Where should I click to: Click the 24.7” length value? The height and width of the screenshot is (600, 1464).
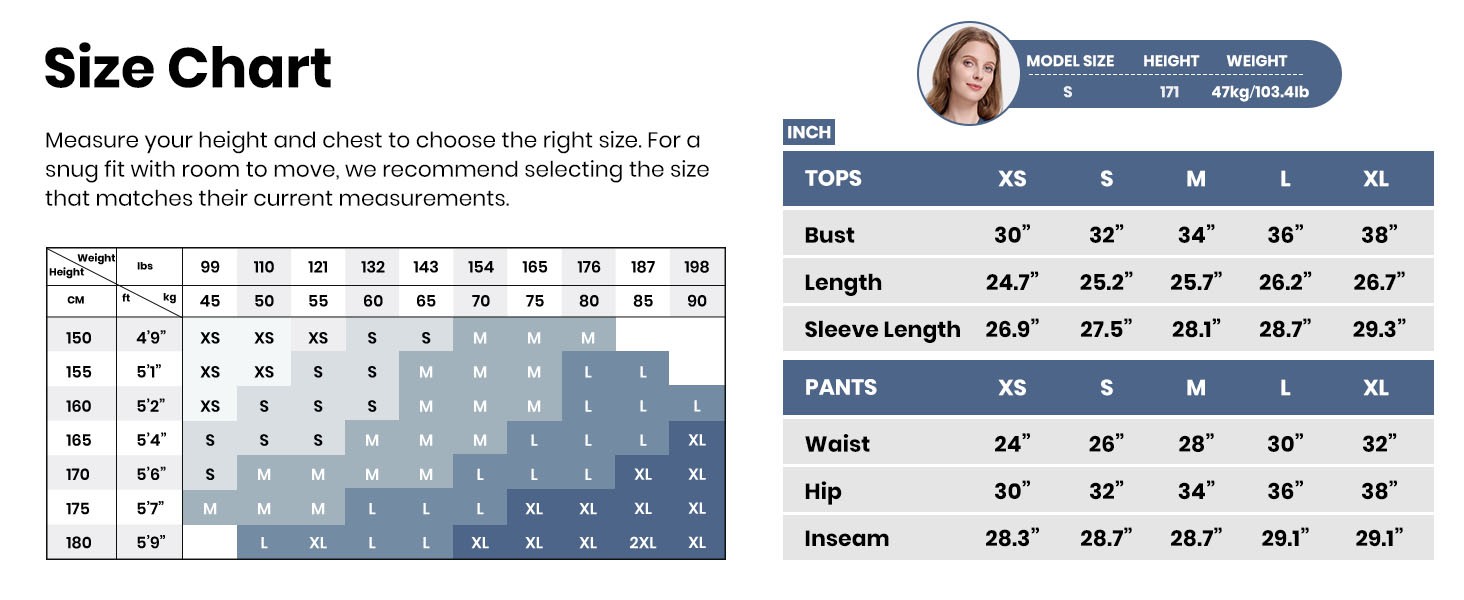(x=1012, y=283)
